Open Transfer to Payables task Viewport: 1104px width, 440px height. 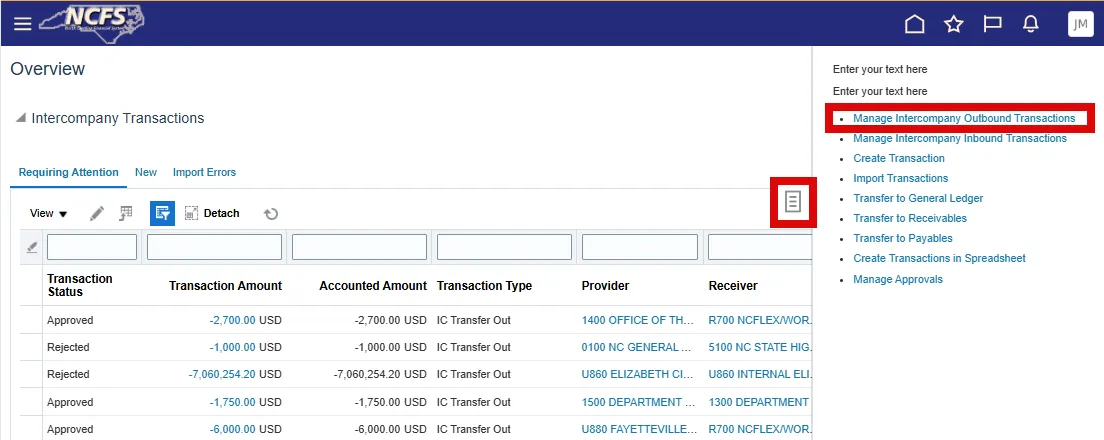point(903,238)
